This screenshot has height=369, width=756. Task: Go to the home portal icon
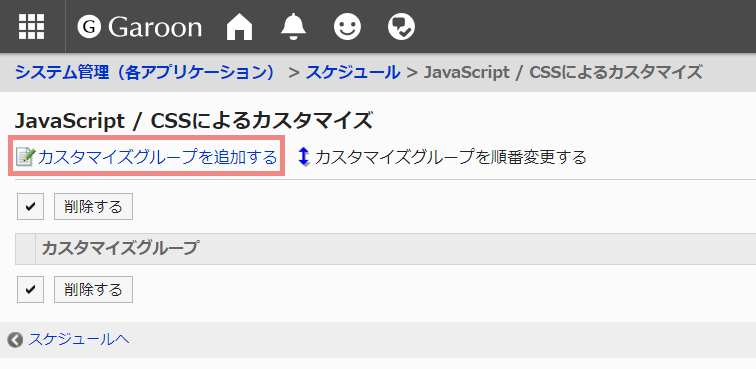tap(240, 27)
